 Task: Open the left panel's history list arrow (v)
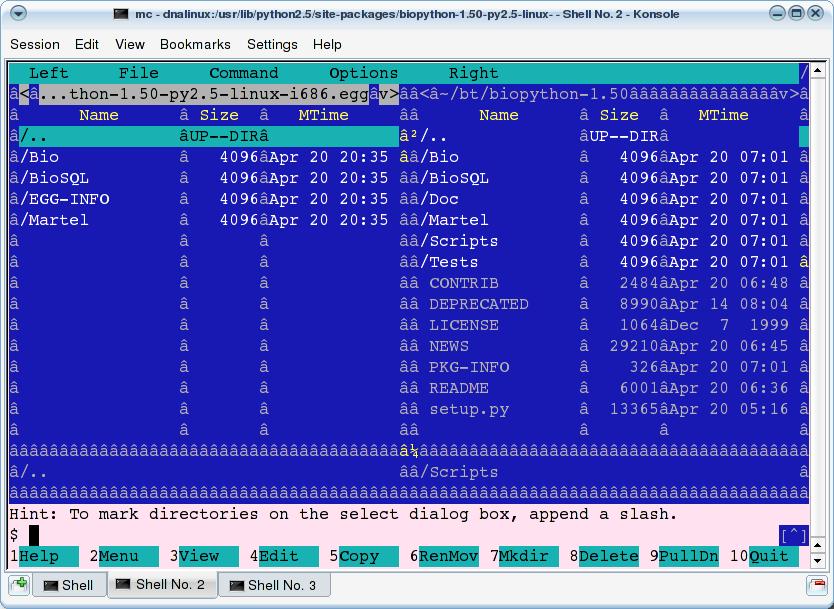pos(384,94)
